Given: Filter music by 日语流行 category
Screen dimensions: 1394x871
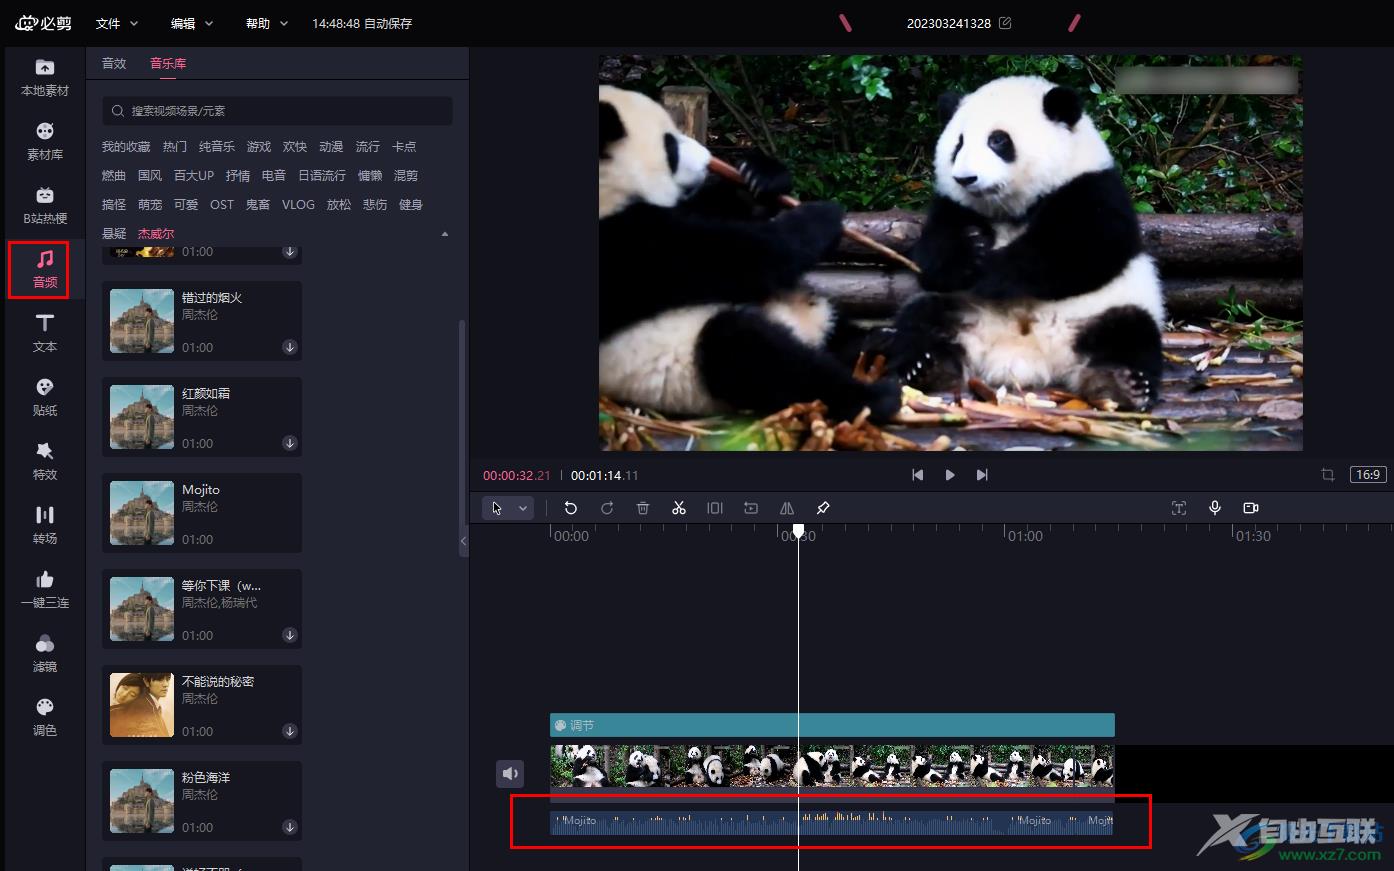Looking at the screenshot, I should point(322,176).
